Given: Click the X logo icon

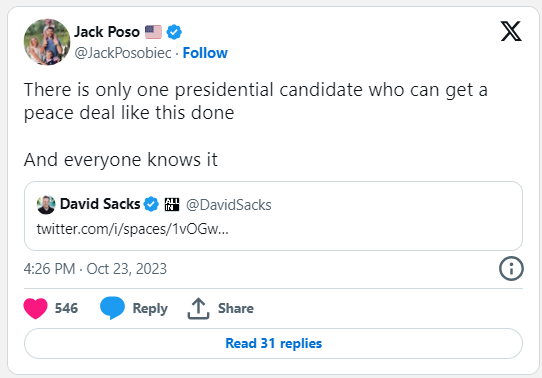Looking at the screenshot, I should click(x=511, y=31).
